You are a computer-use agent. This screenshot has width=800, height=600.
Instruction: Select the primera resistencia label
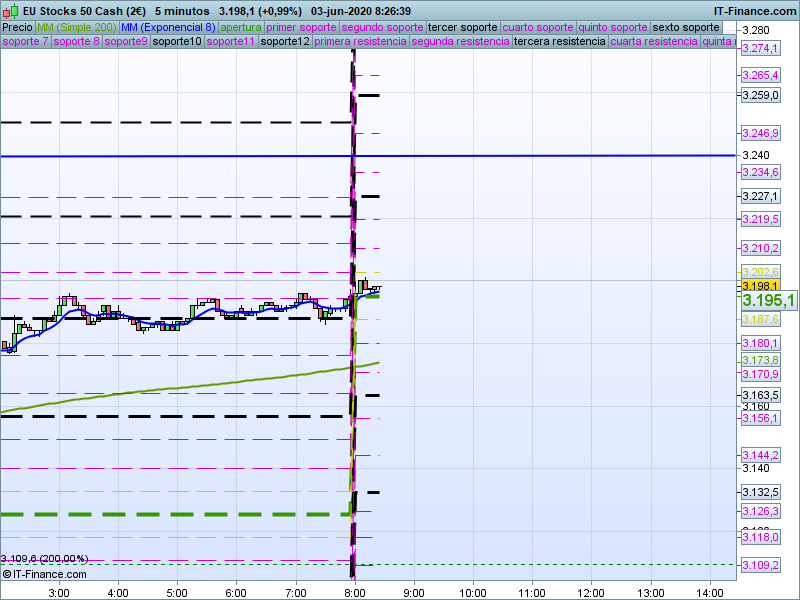[x=360, y=42]
